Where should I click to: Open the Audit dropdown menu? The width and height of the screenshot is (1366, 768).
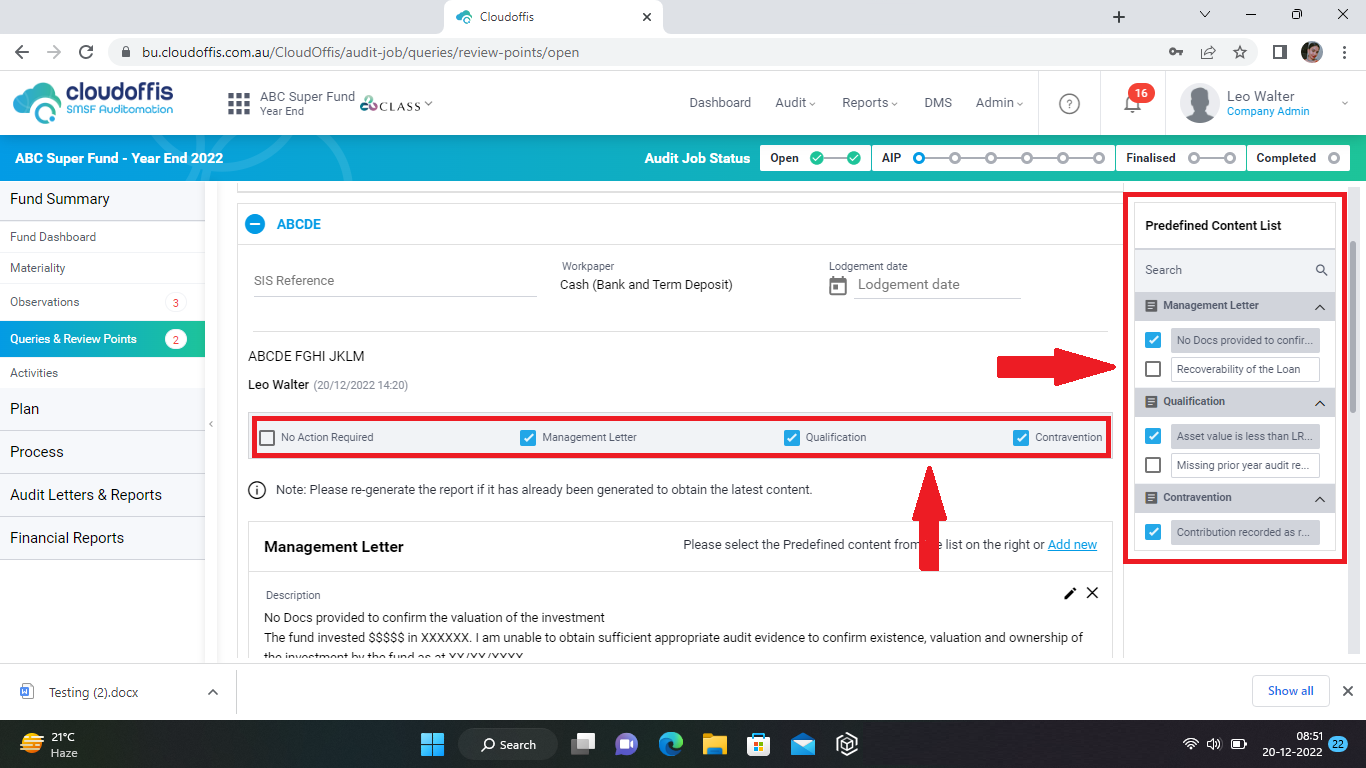coord(795,103)
